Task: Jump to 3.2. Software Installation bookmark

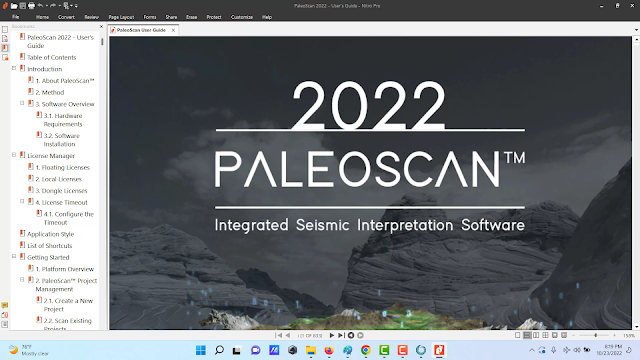Action: coord(62,140)
